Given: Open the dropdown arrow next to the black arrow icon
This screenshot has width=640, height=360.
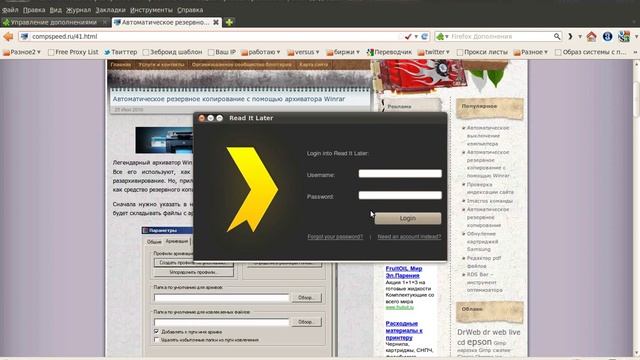Looking at the screenshot, I should [x=580, y=37].
